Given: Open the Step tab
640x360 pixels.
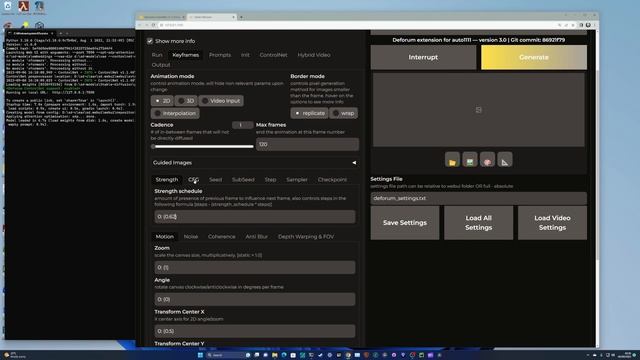Looking at the screenshot, I should point(270,180).
